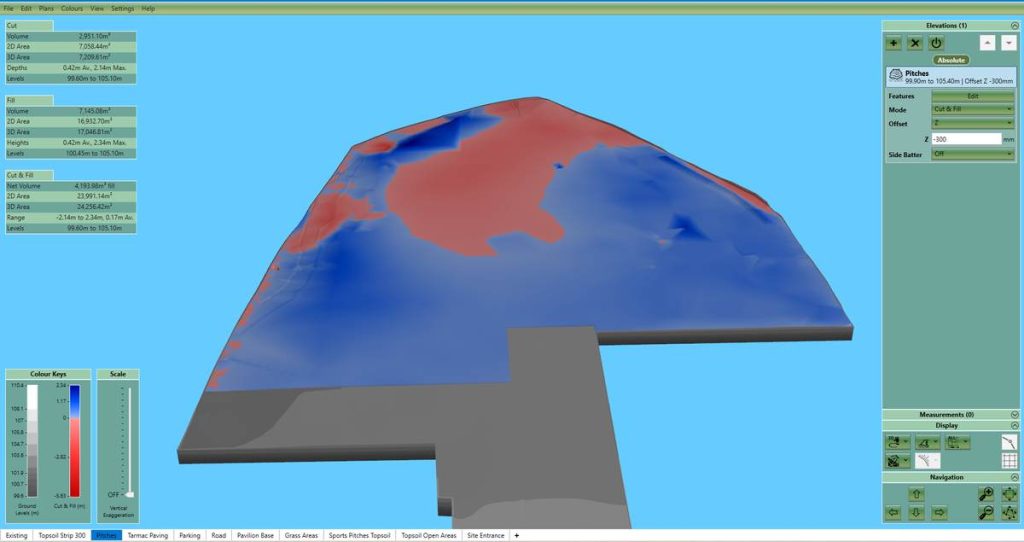Open the Edit menu
This screenshot has height=542, width=1024.
[26, 8]
